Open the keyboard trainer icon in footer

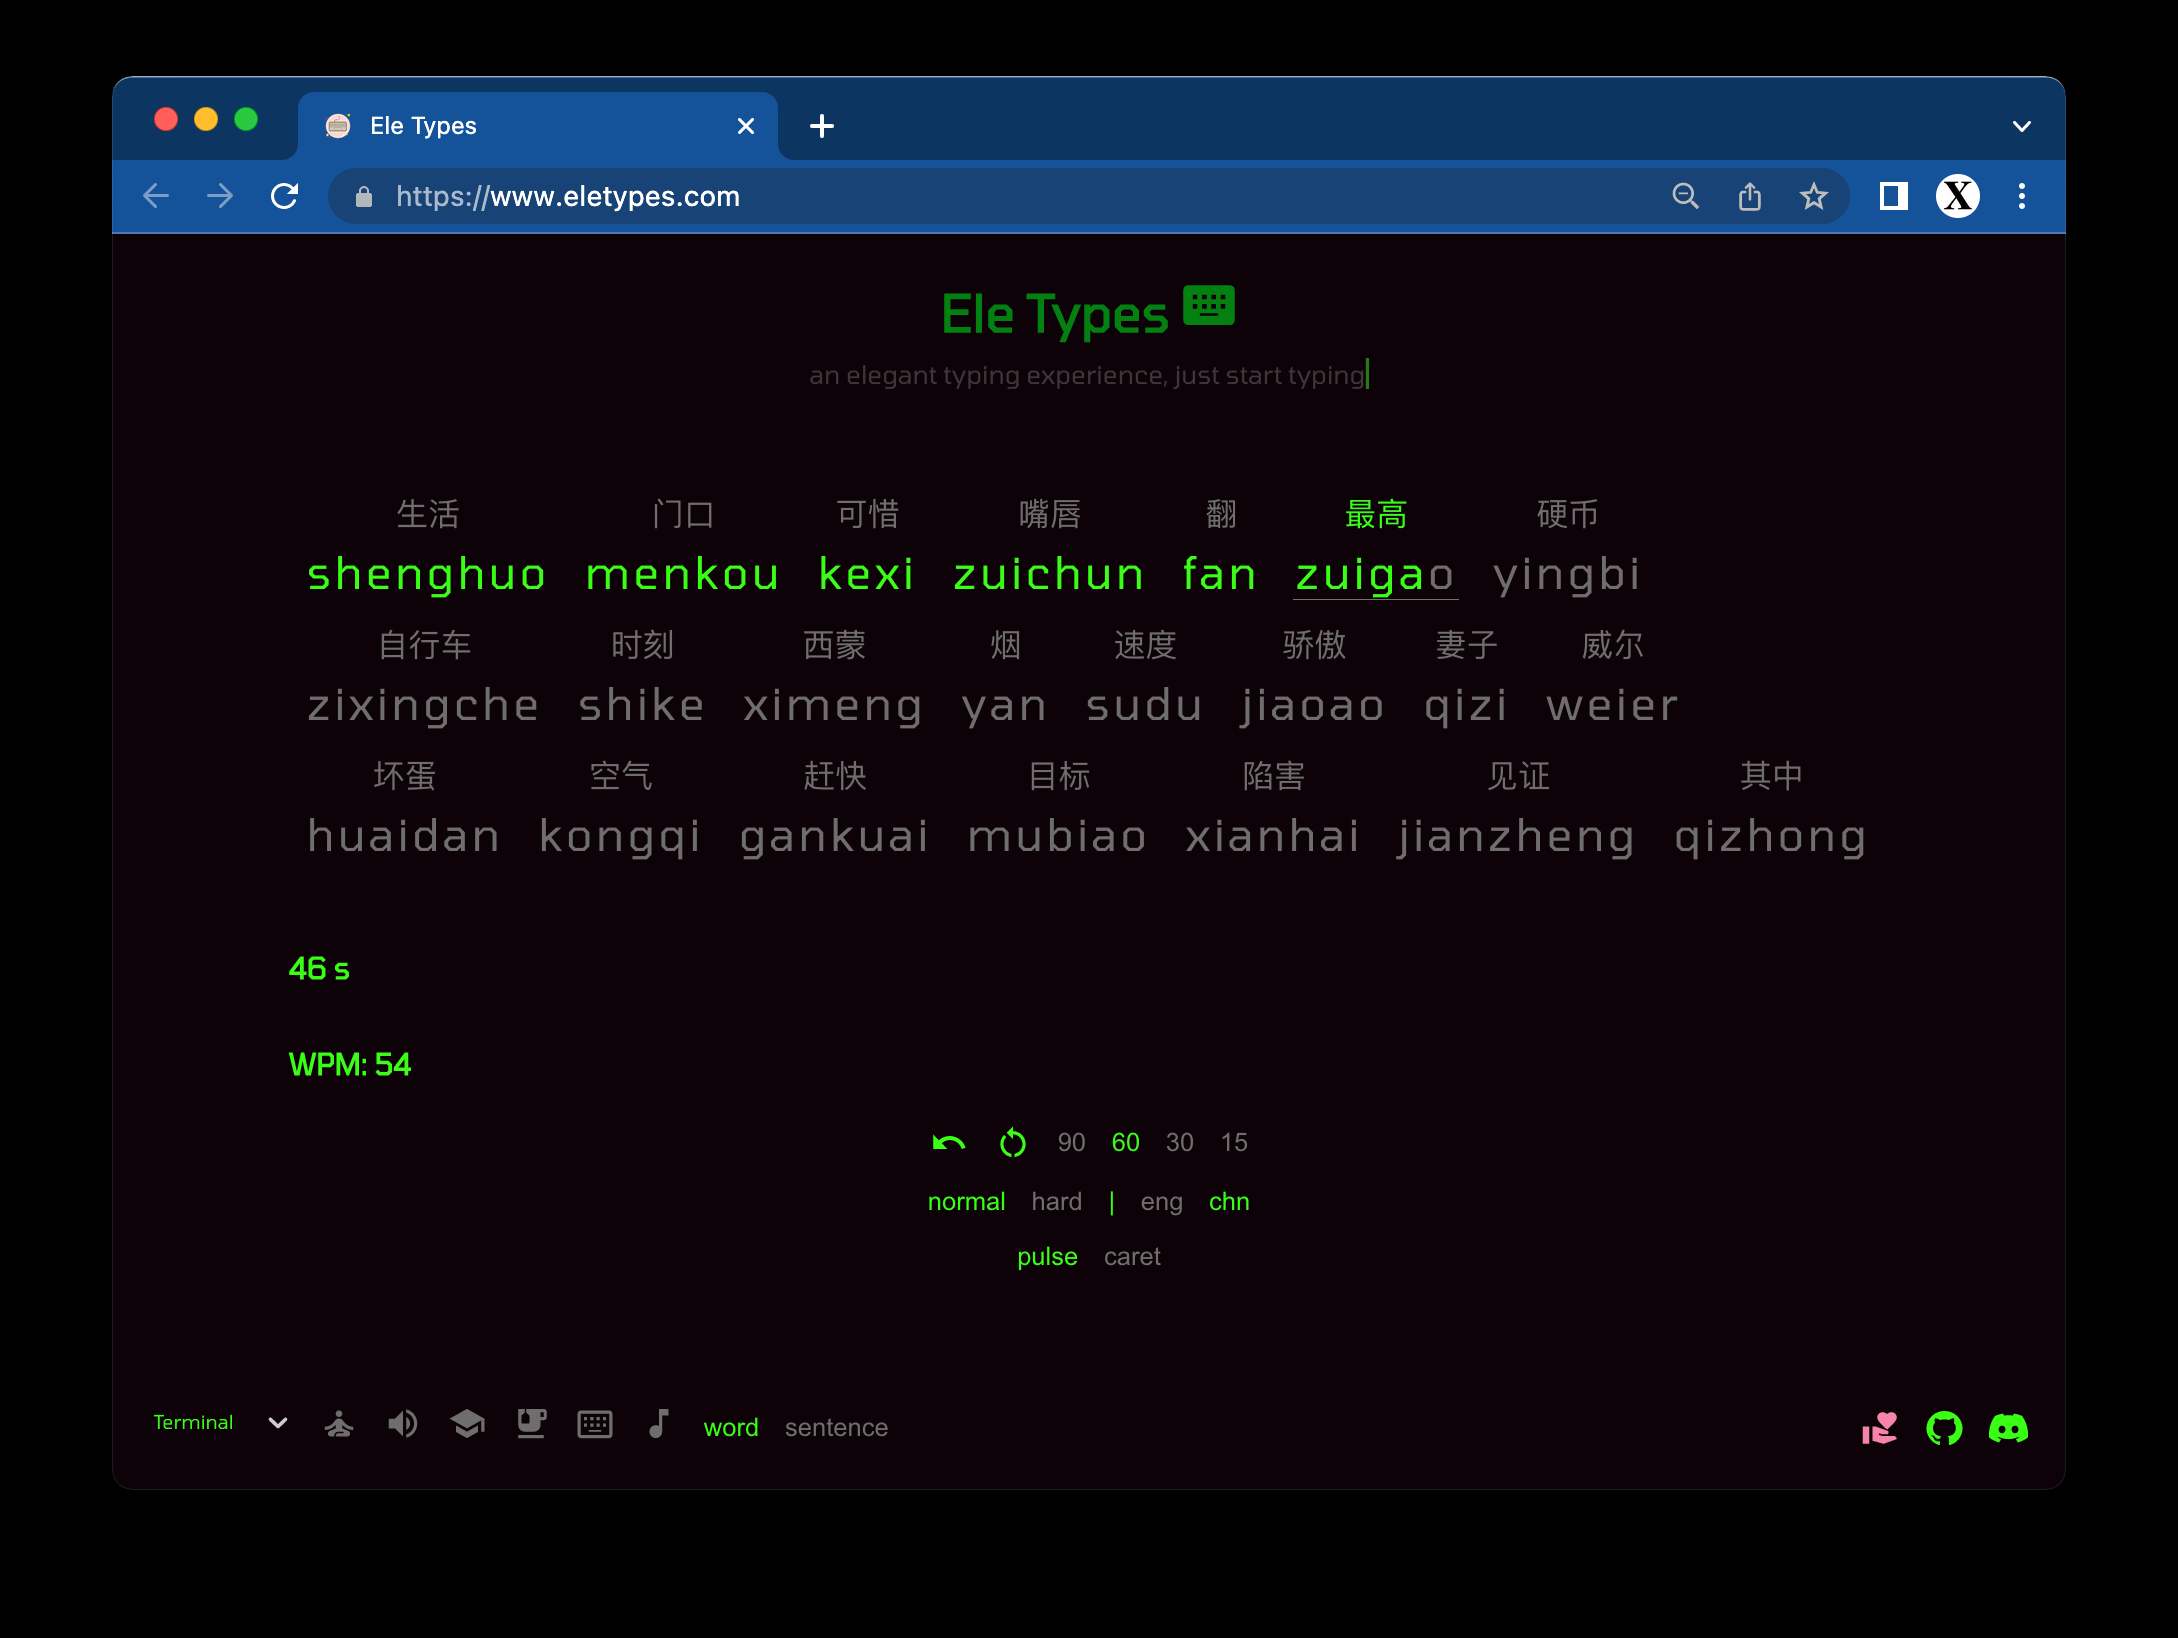pos(595,1424)
